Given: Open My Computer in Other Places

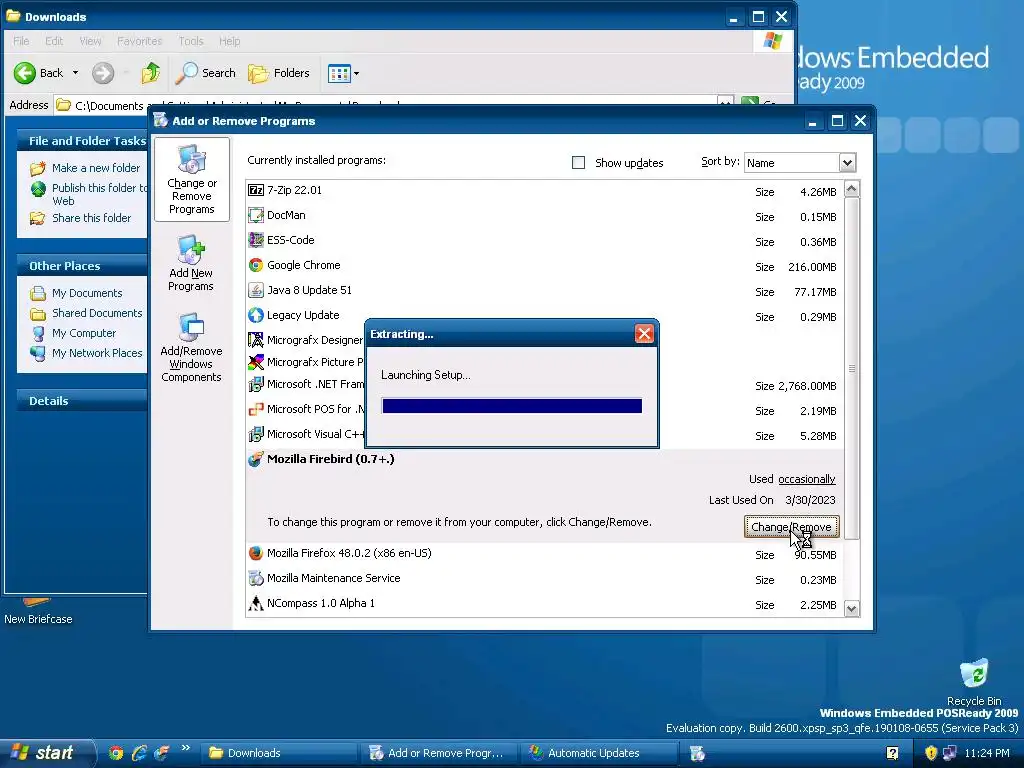Looking at the screenshot, I should 84,333.
